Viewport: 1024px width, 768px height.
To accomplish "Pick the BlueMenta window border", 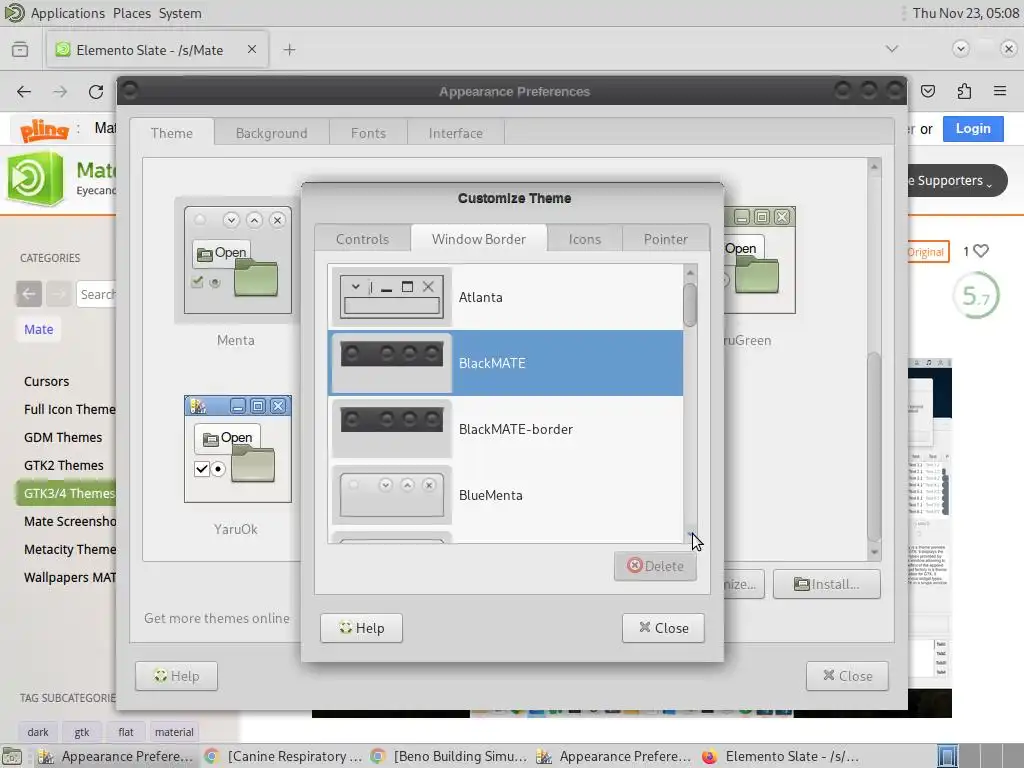I will [505, 494].
